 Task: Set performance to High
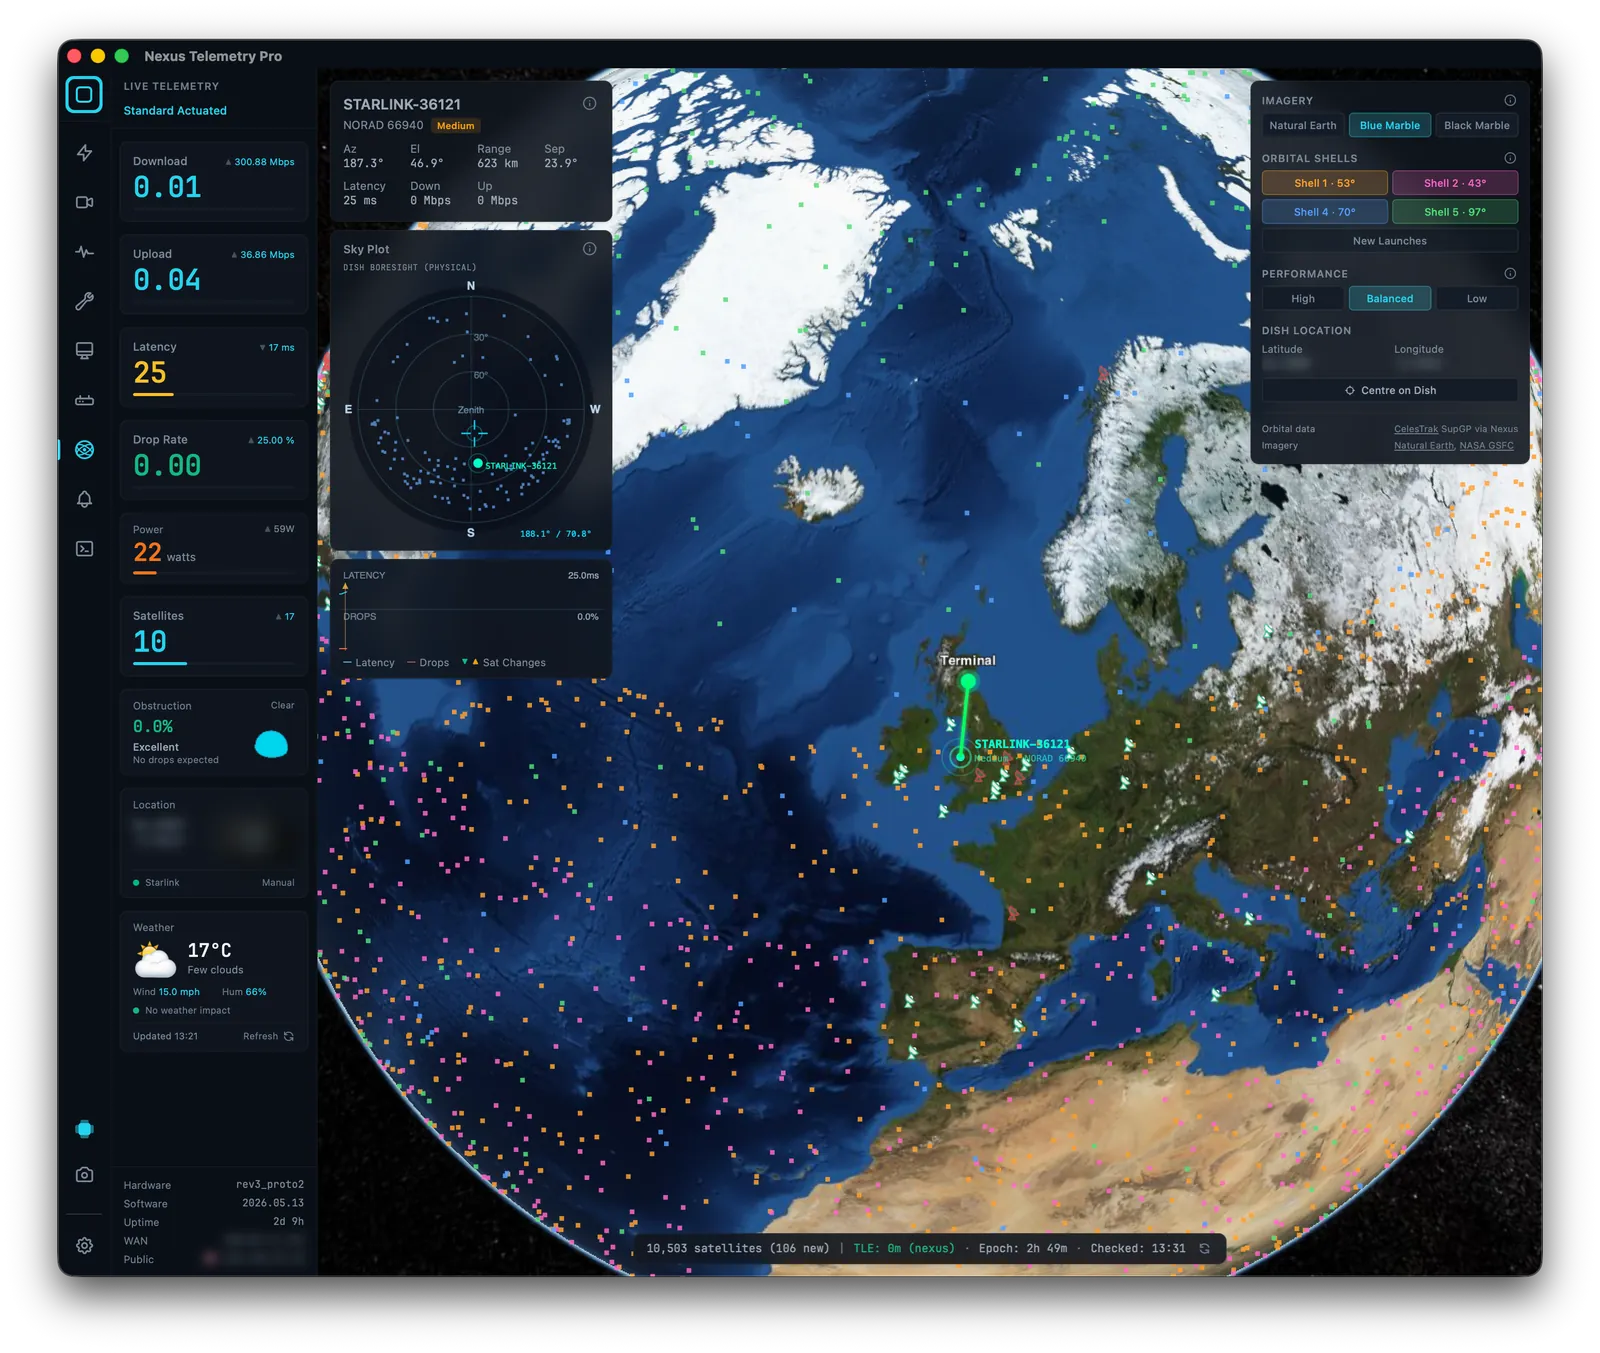[x=1302, y=298]
